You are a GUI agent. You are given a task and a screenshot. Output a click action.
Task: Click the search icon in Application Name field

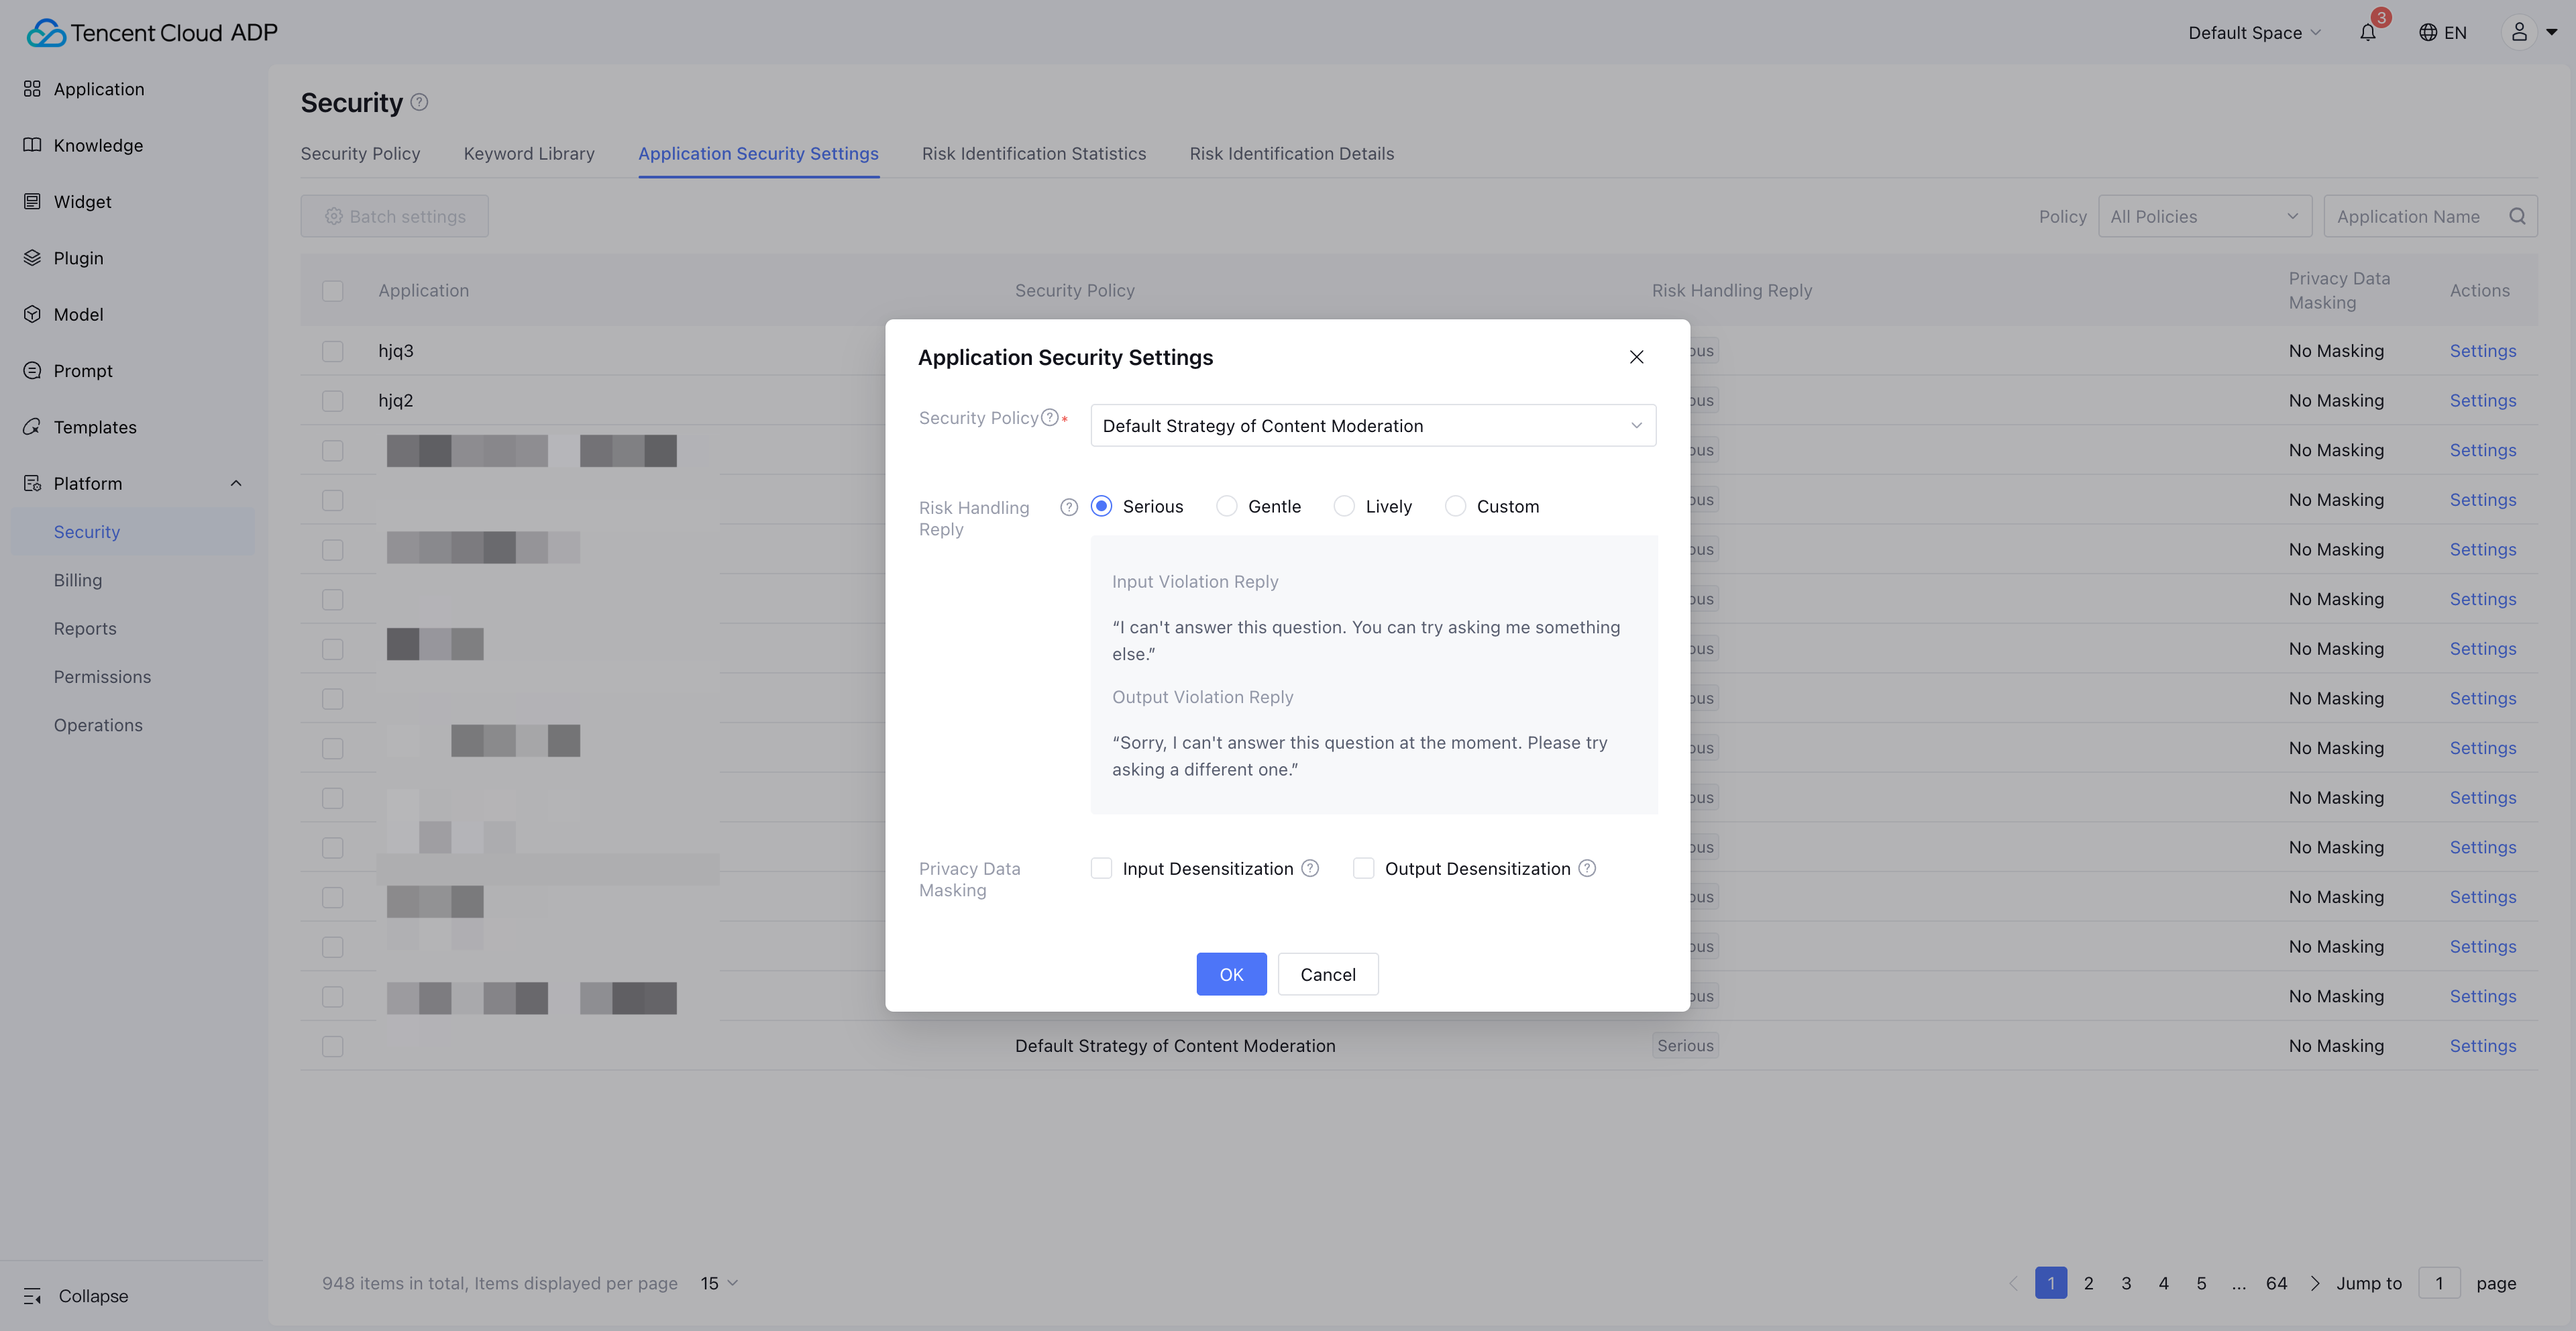point(2517,216)
